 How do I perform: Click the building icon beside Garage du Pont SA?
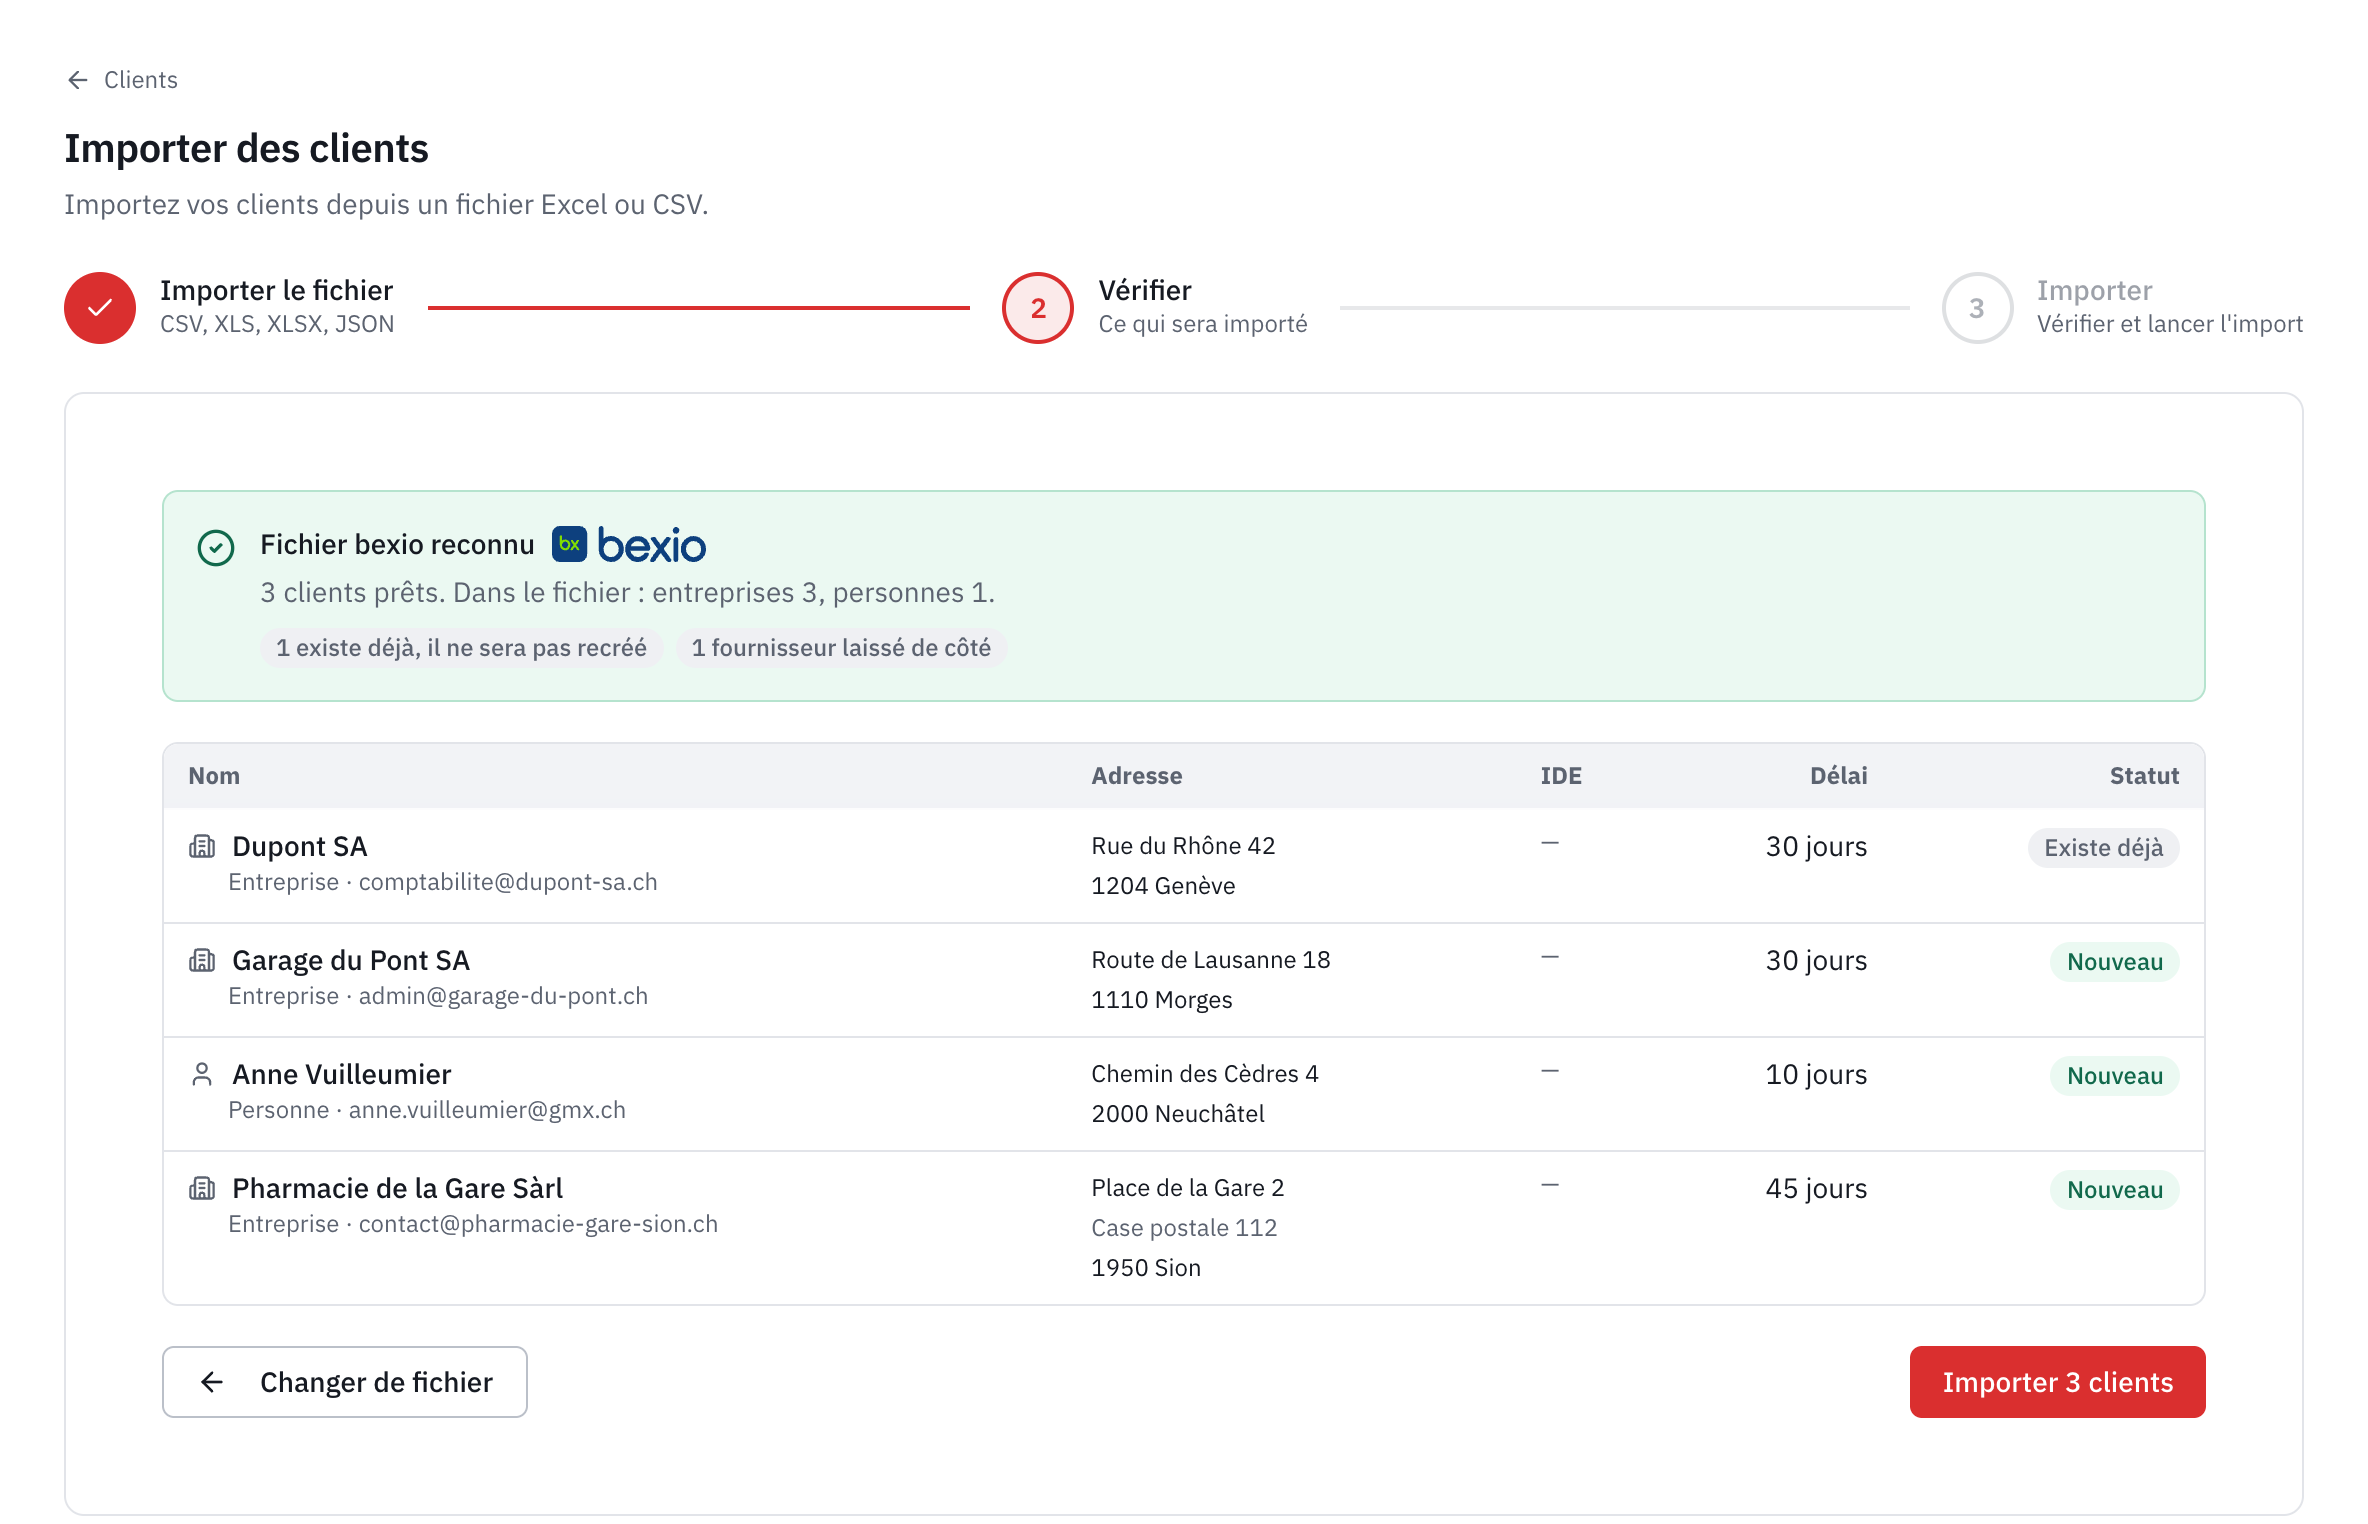pyautogui.click(x=202, y=961)
